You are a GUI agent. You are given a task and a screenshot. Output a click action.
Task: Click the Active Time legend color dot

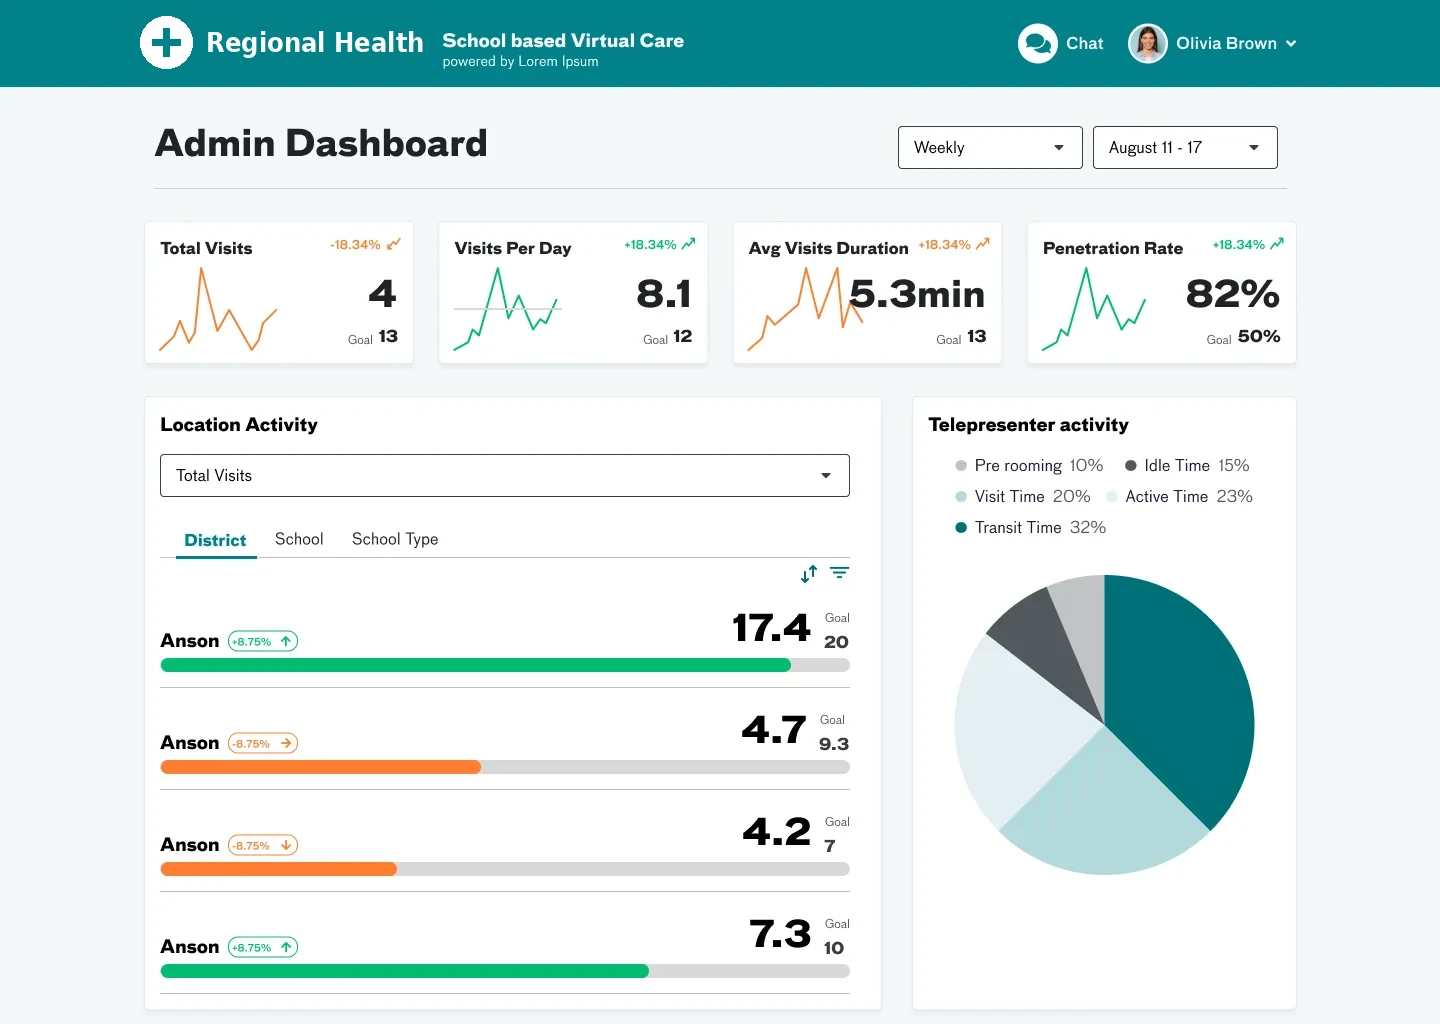1112,497
